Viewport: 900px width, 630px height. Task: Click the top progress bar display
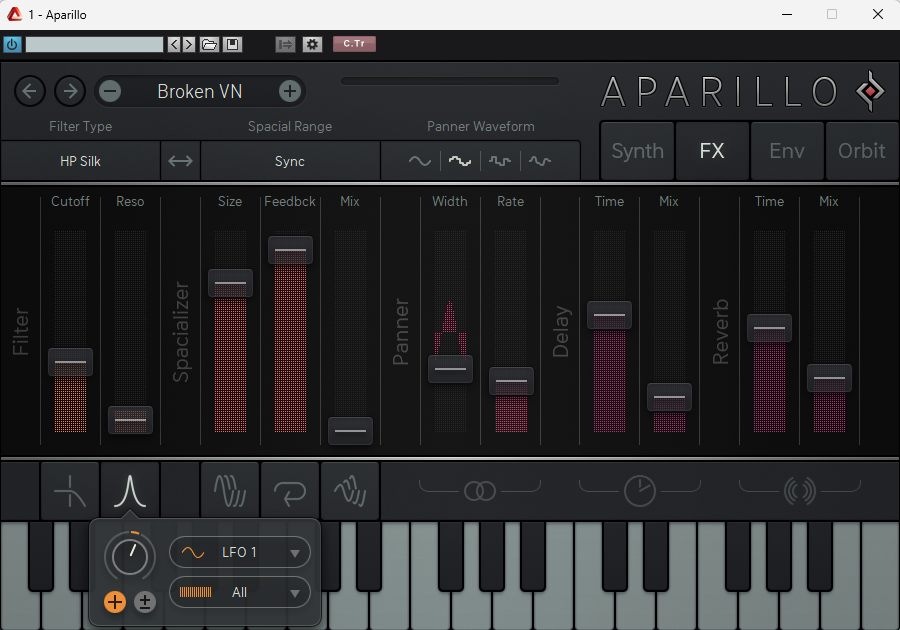pos(450,81)
